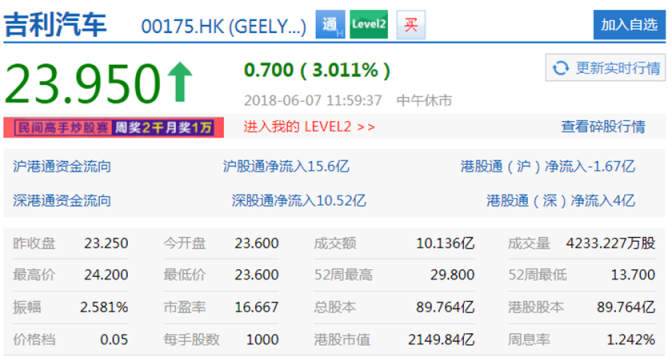This screenshot has height=362, width=672.
Task: Click 港股股本 value 89.764亿
Action: (626, 307)
